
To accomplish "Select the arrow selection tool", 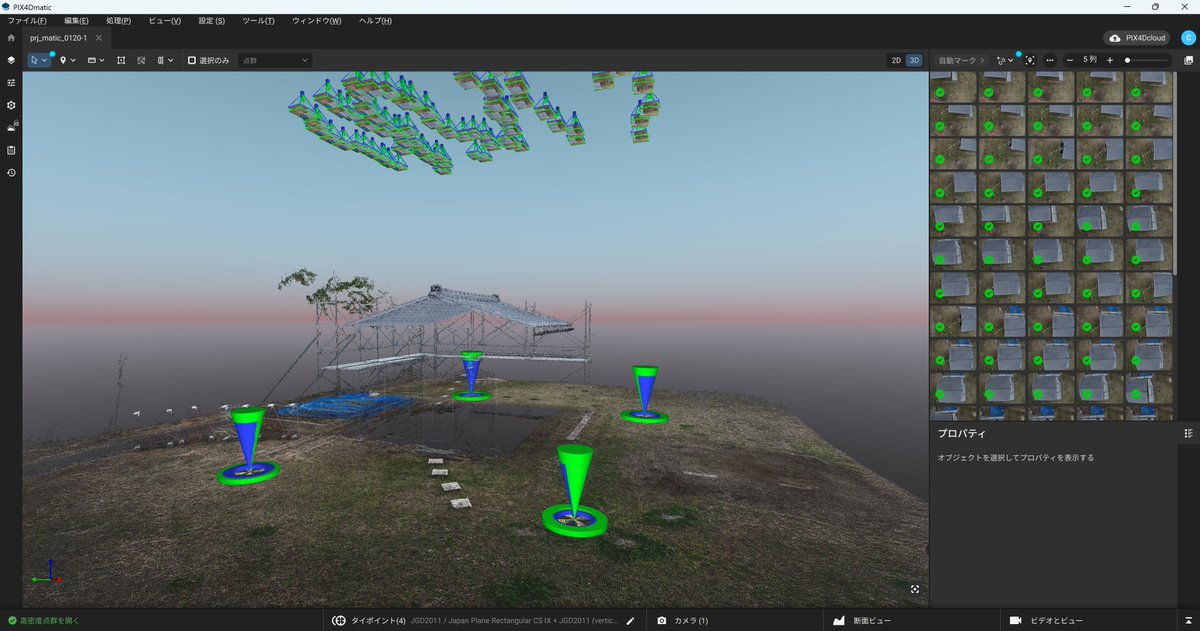I will [34, 60].
